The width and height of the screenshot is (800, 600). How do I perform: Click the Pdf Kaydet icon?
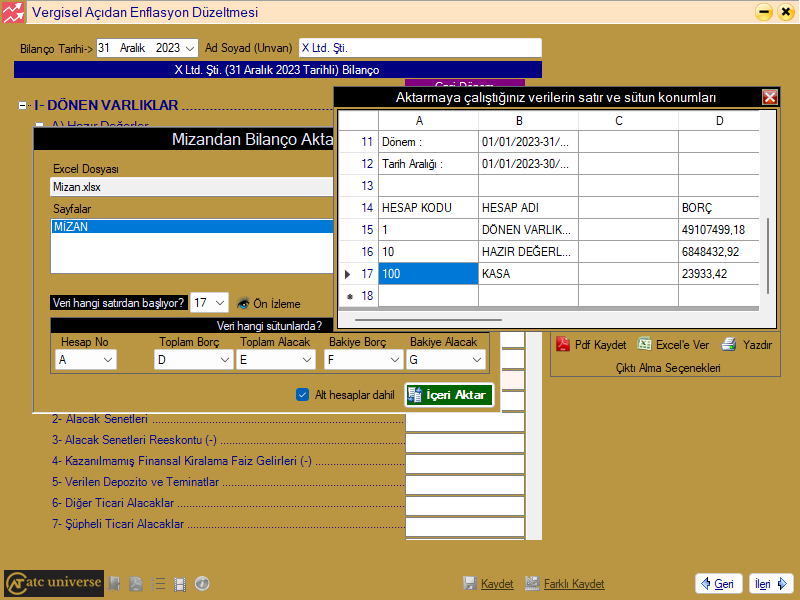[x=563, y=344]
